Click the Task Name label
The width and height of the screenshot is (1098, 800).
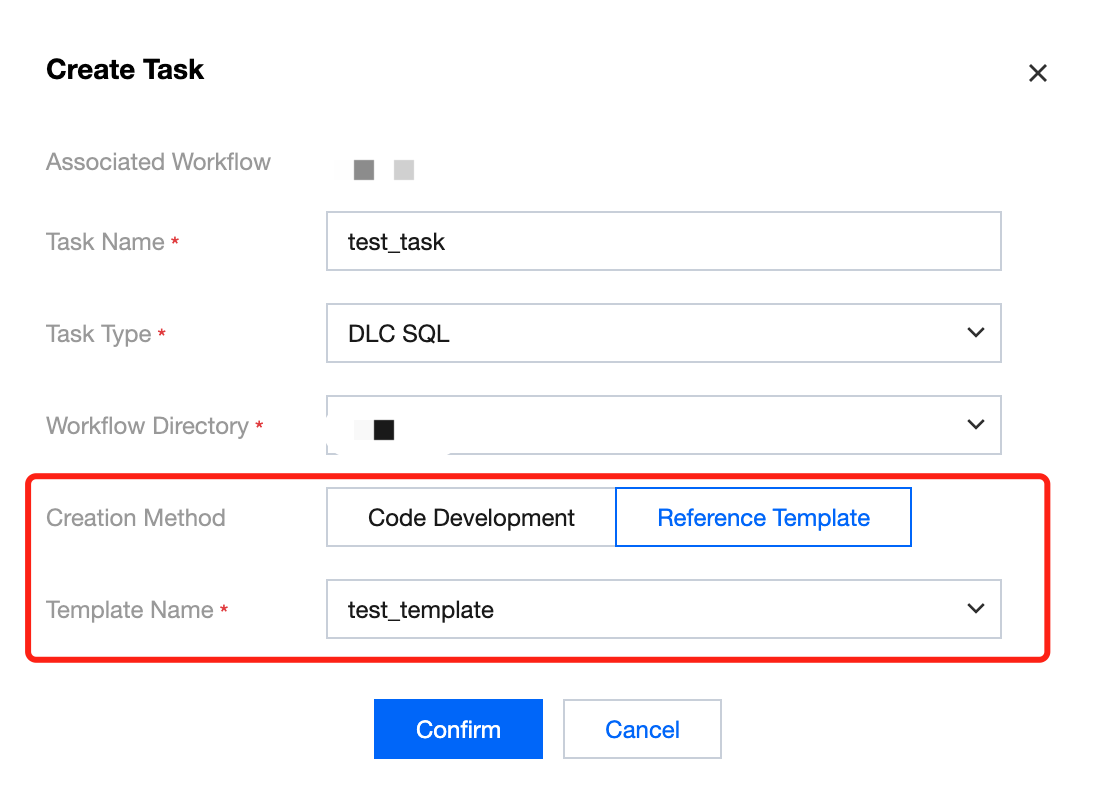coord(105,242)
